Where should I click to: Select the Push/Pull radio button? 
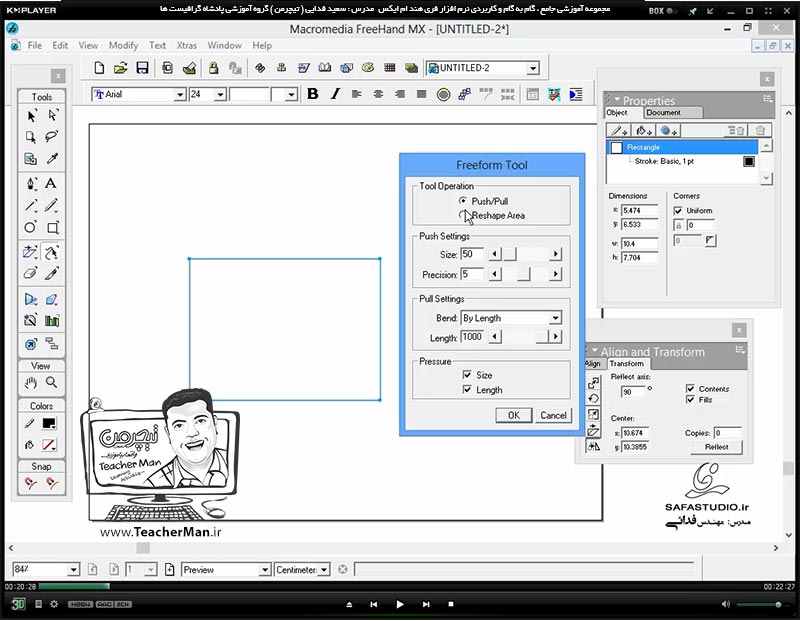click(462, 201)
